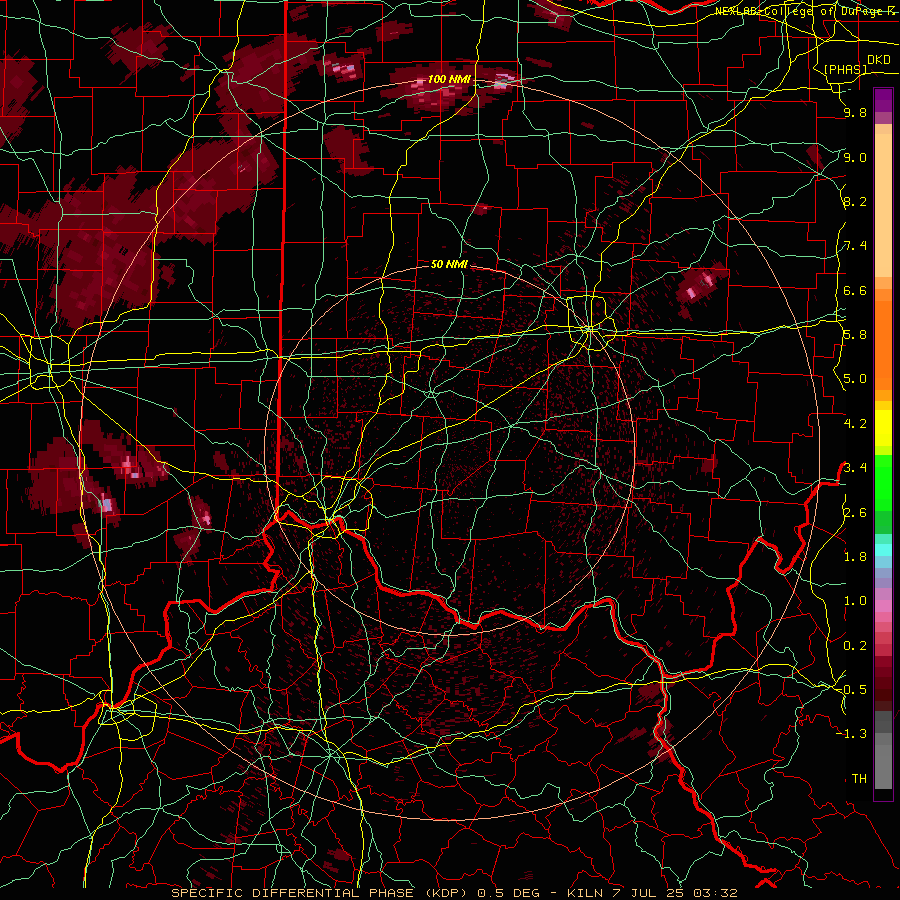
Task: Click the "50 NMI" range ring label
Action: pyautogui.click(x=449, y=264)
